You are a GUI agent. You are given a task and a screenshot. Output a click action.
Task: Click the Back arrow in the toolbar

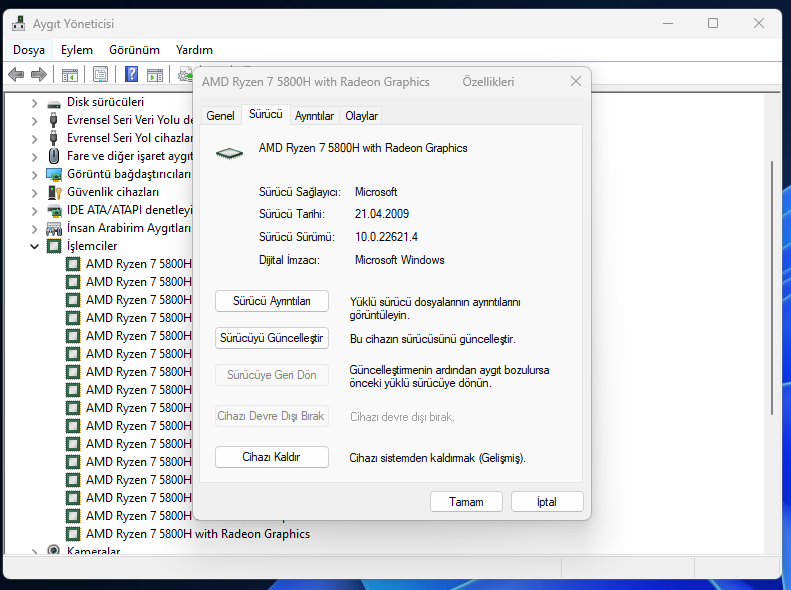(16, 75)
